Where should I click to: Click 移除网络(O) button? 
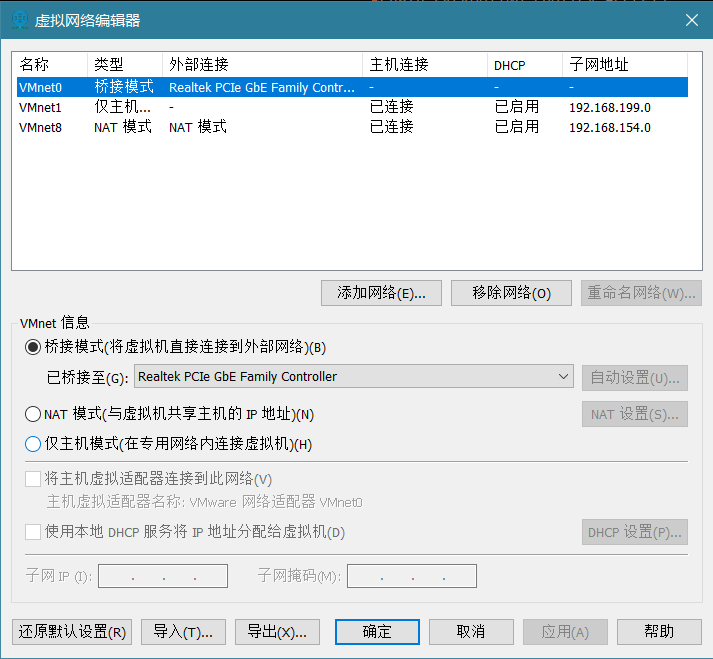511,293
